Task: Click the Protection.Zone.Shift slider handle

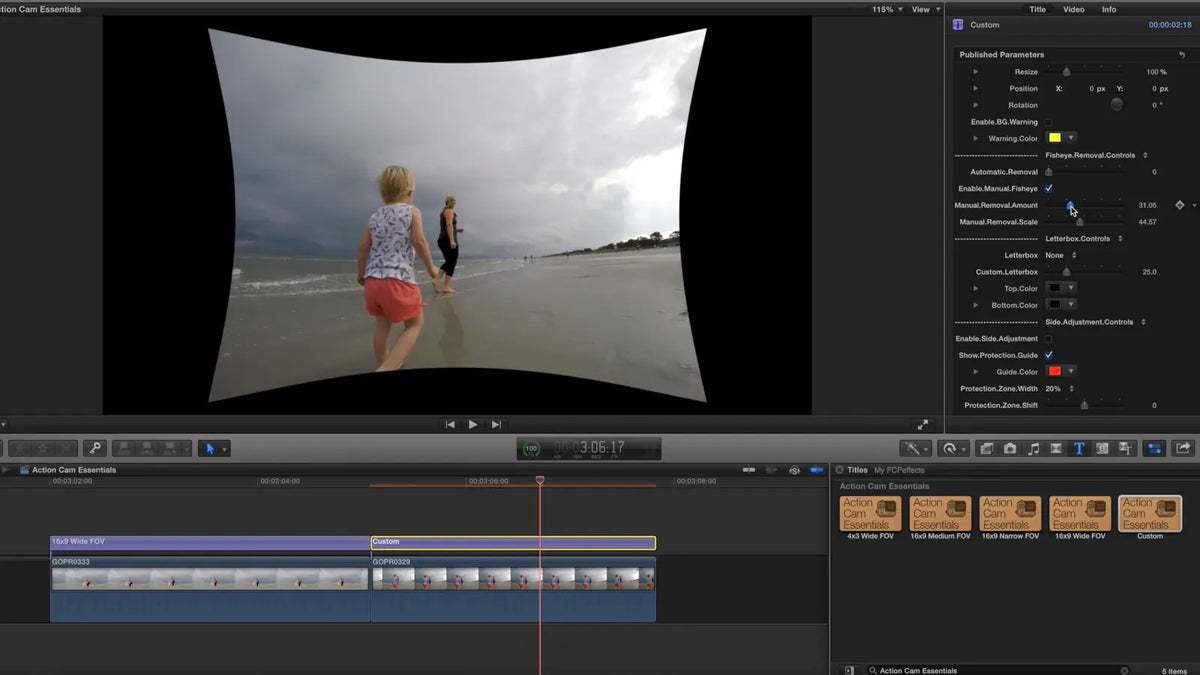Action: pyautogui.click(x=1084, y=405)
